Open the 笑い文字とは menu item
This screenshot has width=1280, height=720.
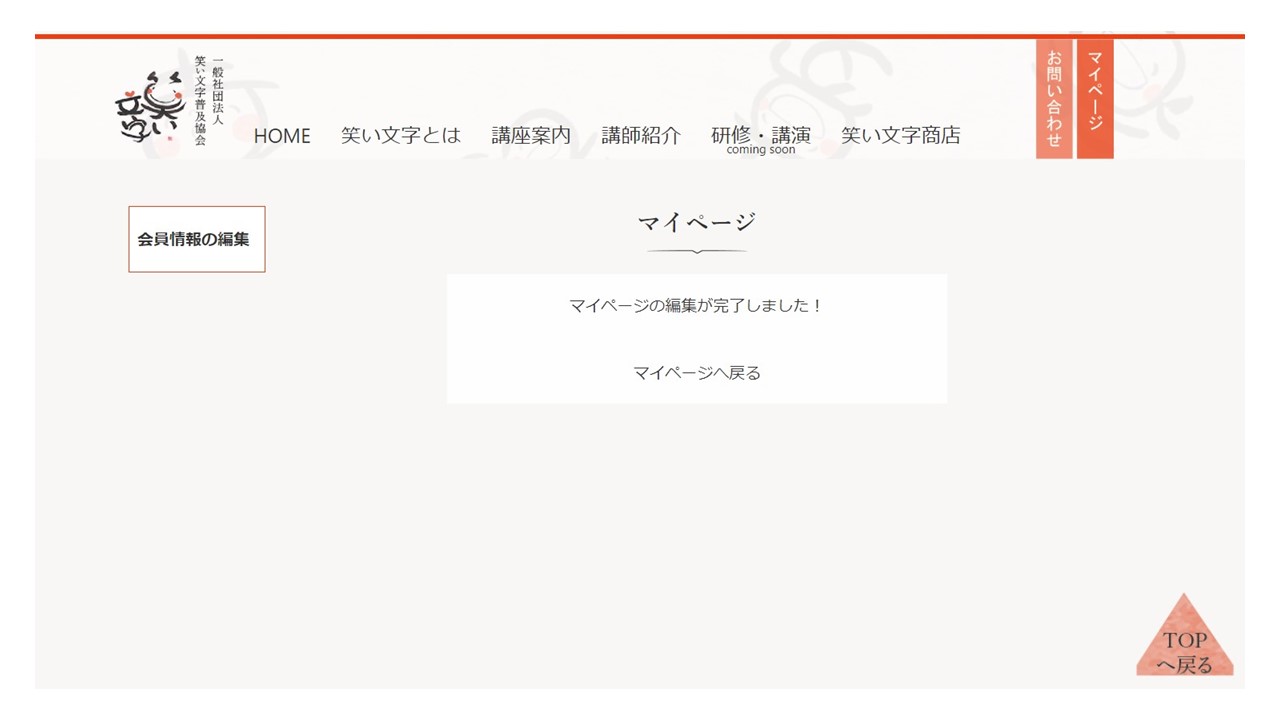click(x=401, y=135)
